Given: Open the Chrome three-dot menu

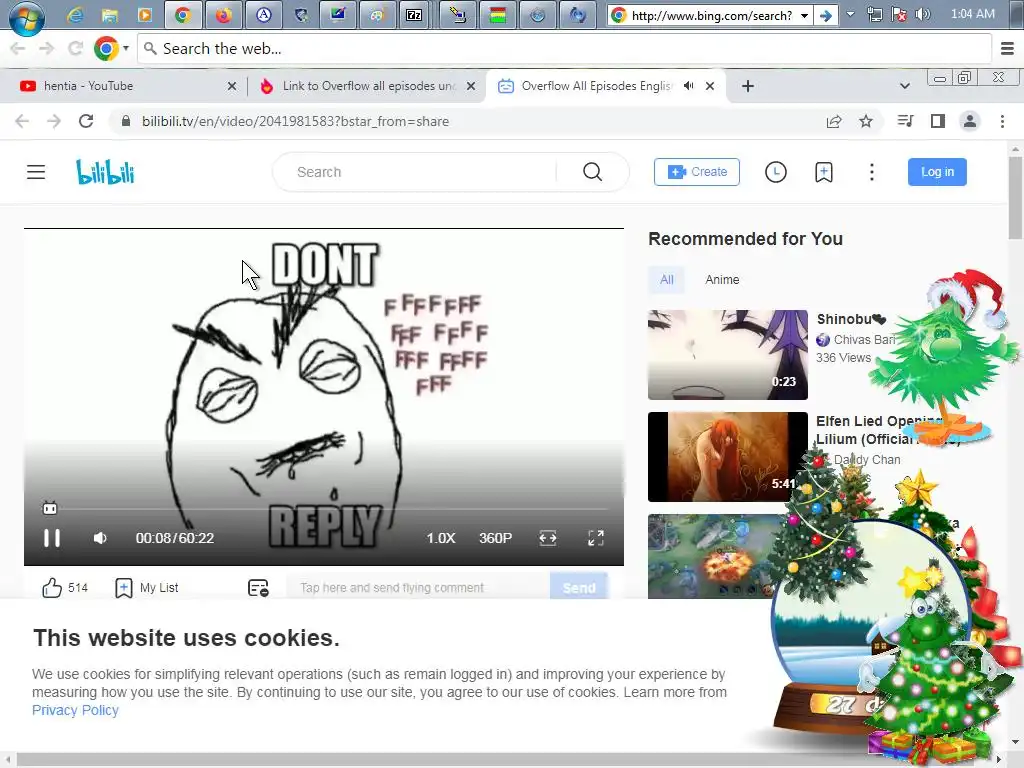Looking at the screenshot, I should click(1002, 121).
